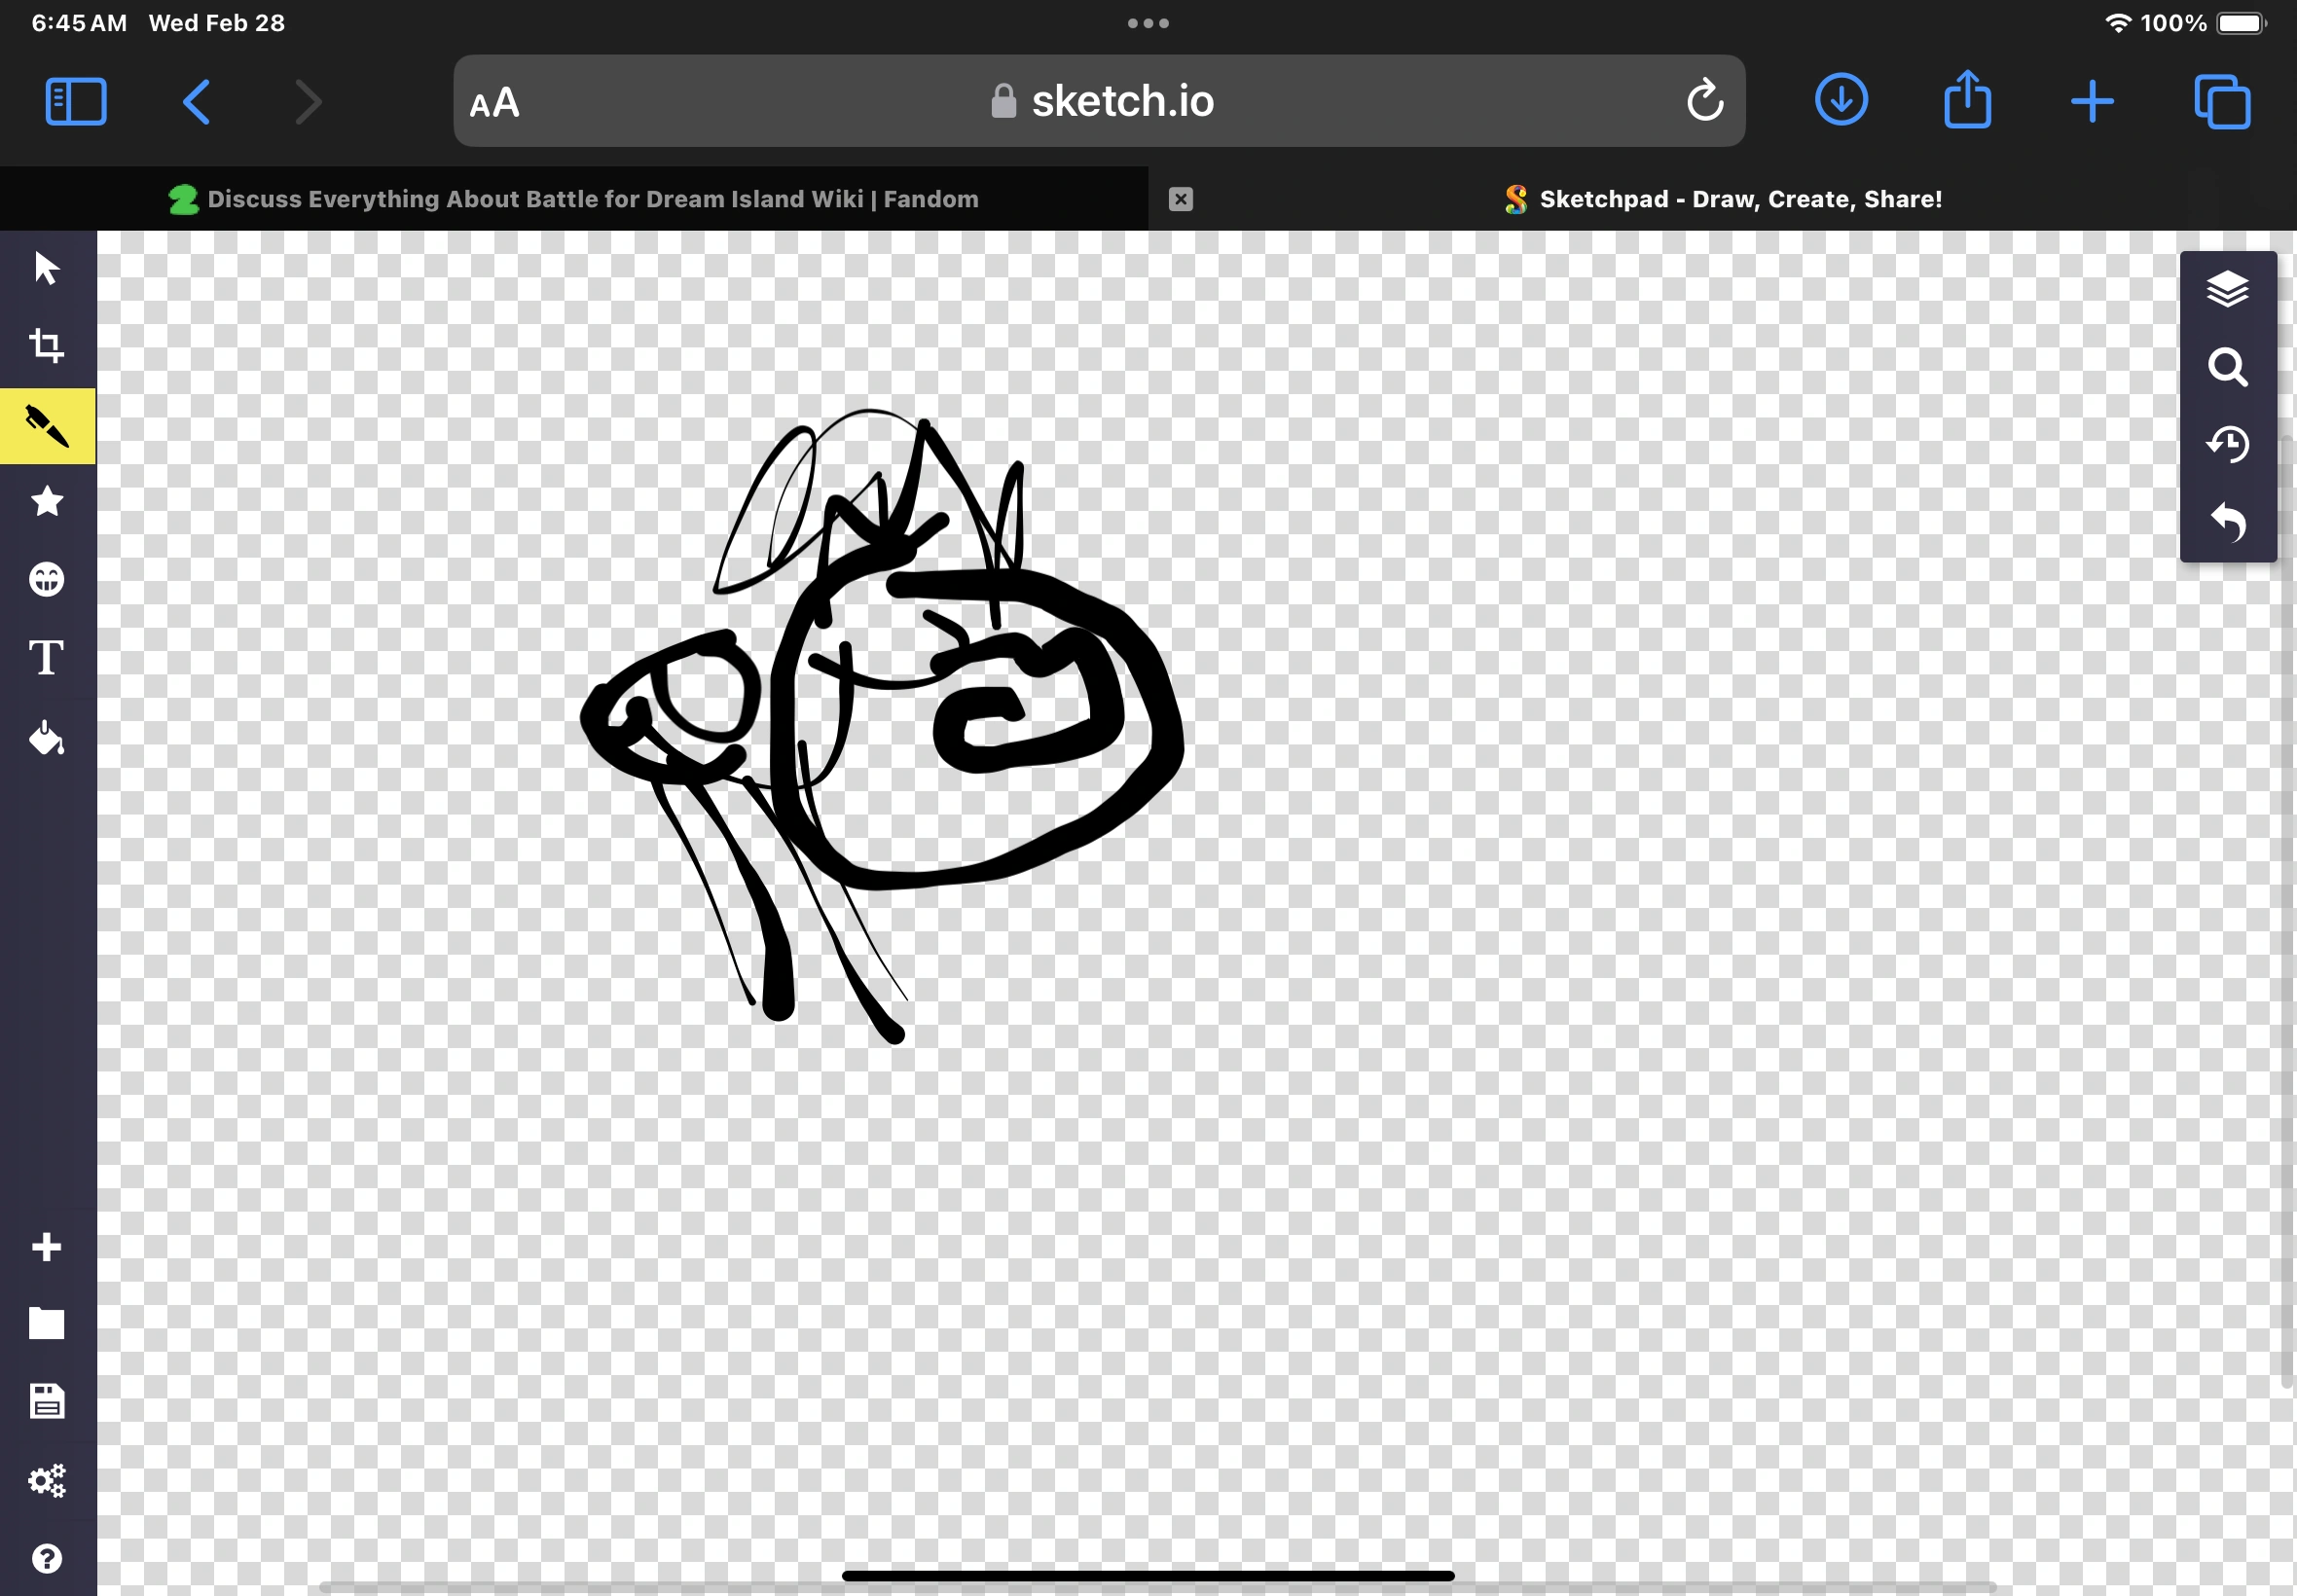Open the Shapes tool

pos(47,501)
